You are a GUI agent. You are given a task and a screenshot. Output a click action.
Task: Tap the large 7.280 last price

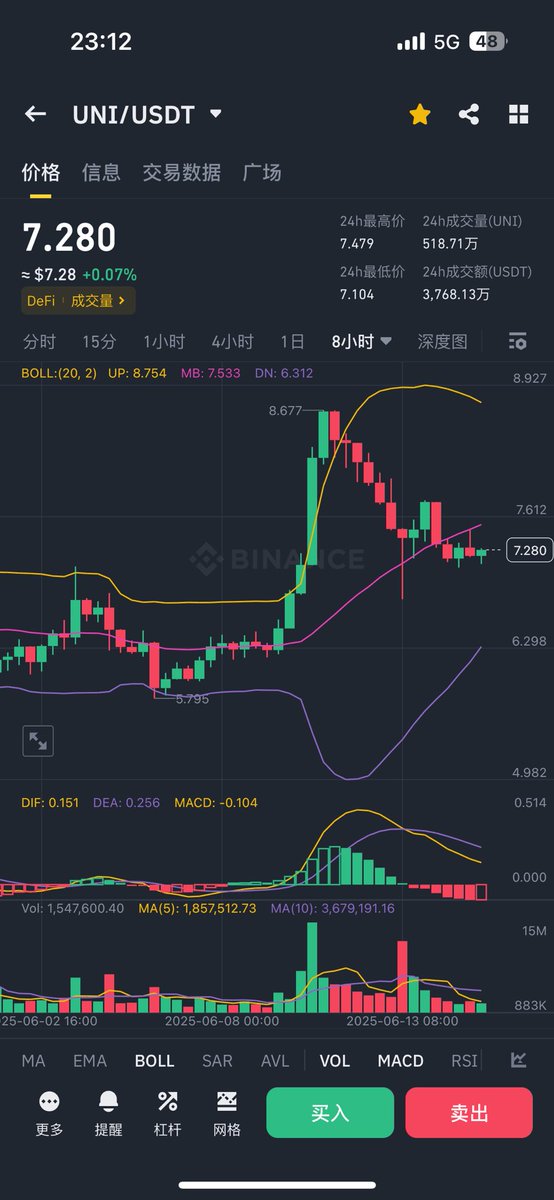pos(69,238)
